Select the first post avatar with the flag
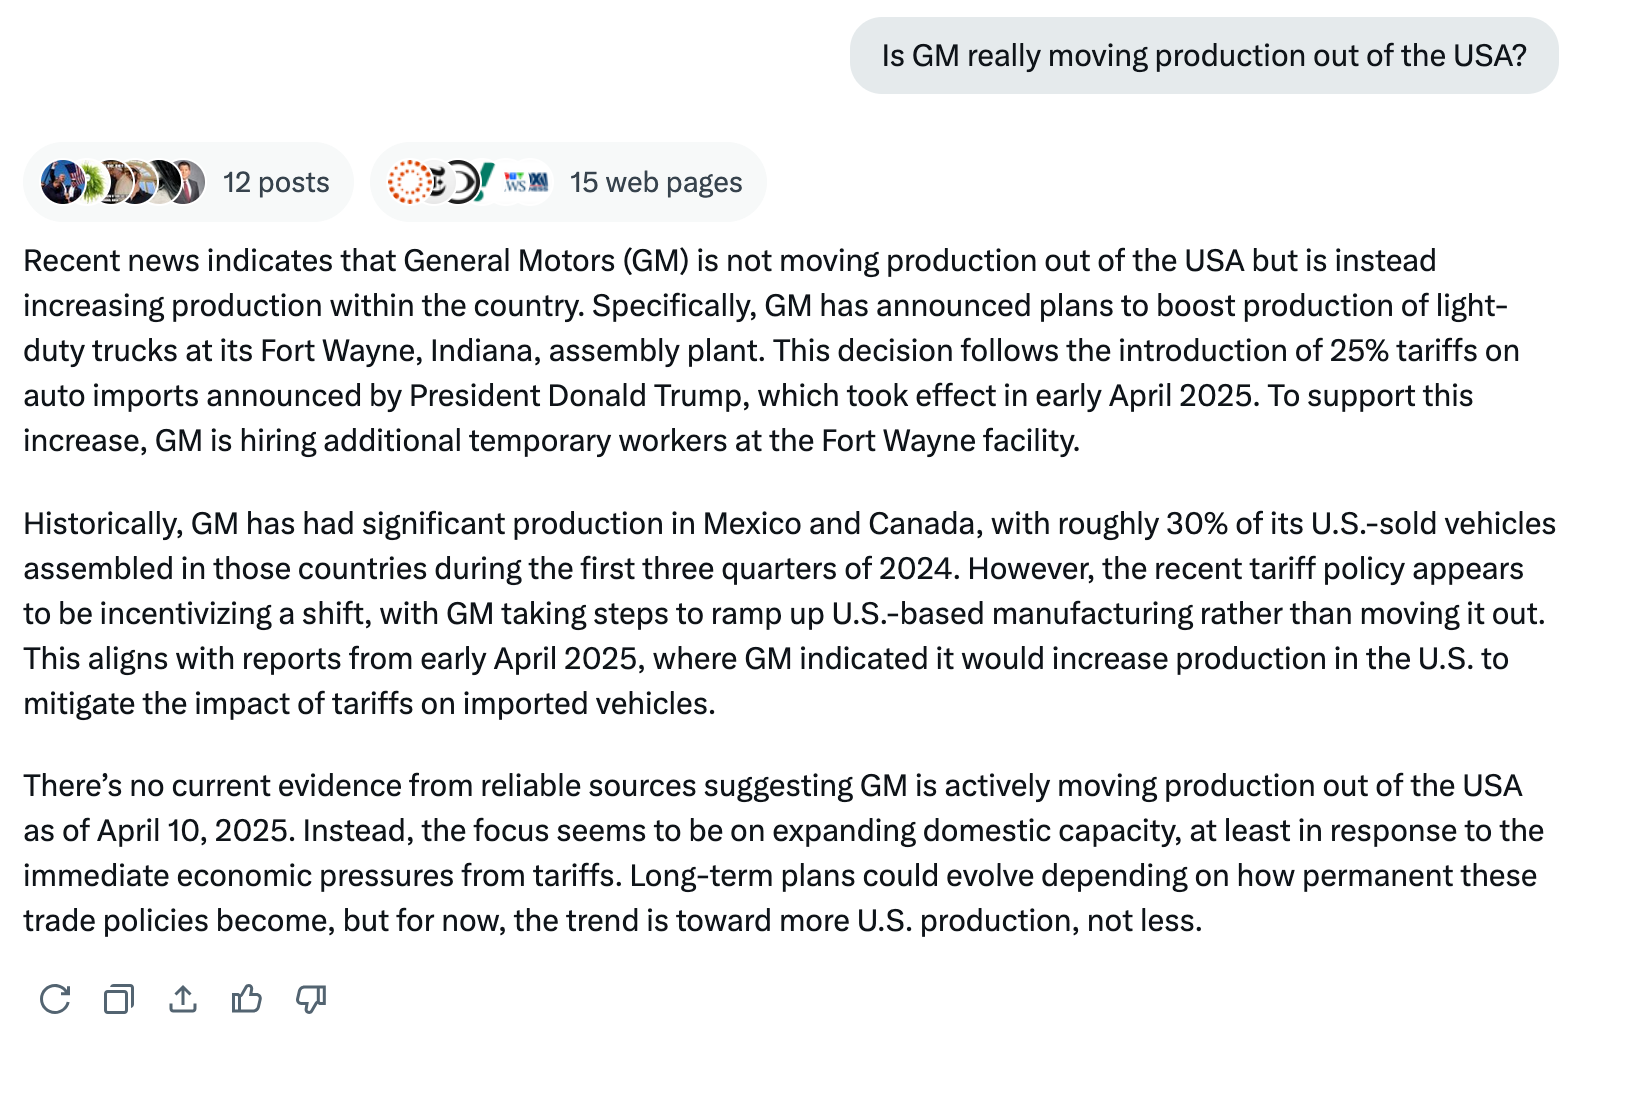Viewport: 1634px width, 1100px height. click(60, 182)
